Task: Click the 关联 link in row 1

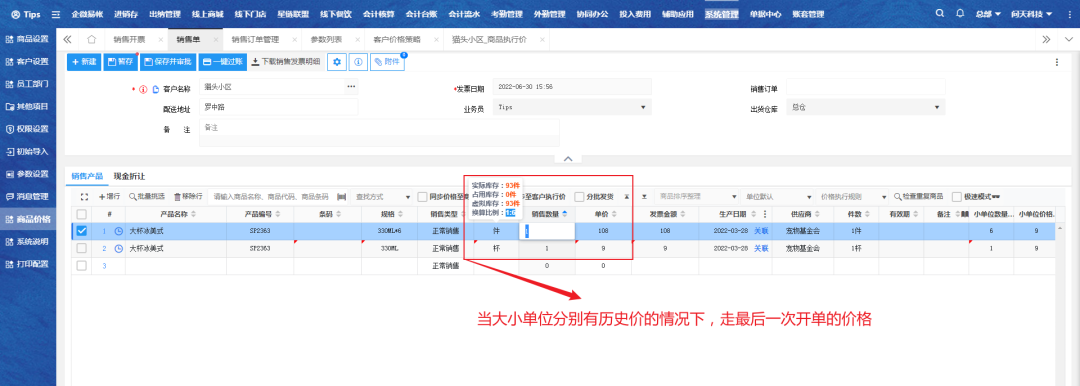Action: tap(761, 232)
